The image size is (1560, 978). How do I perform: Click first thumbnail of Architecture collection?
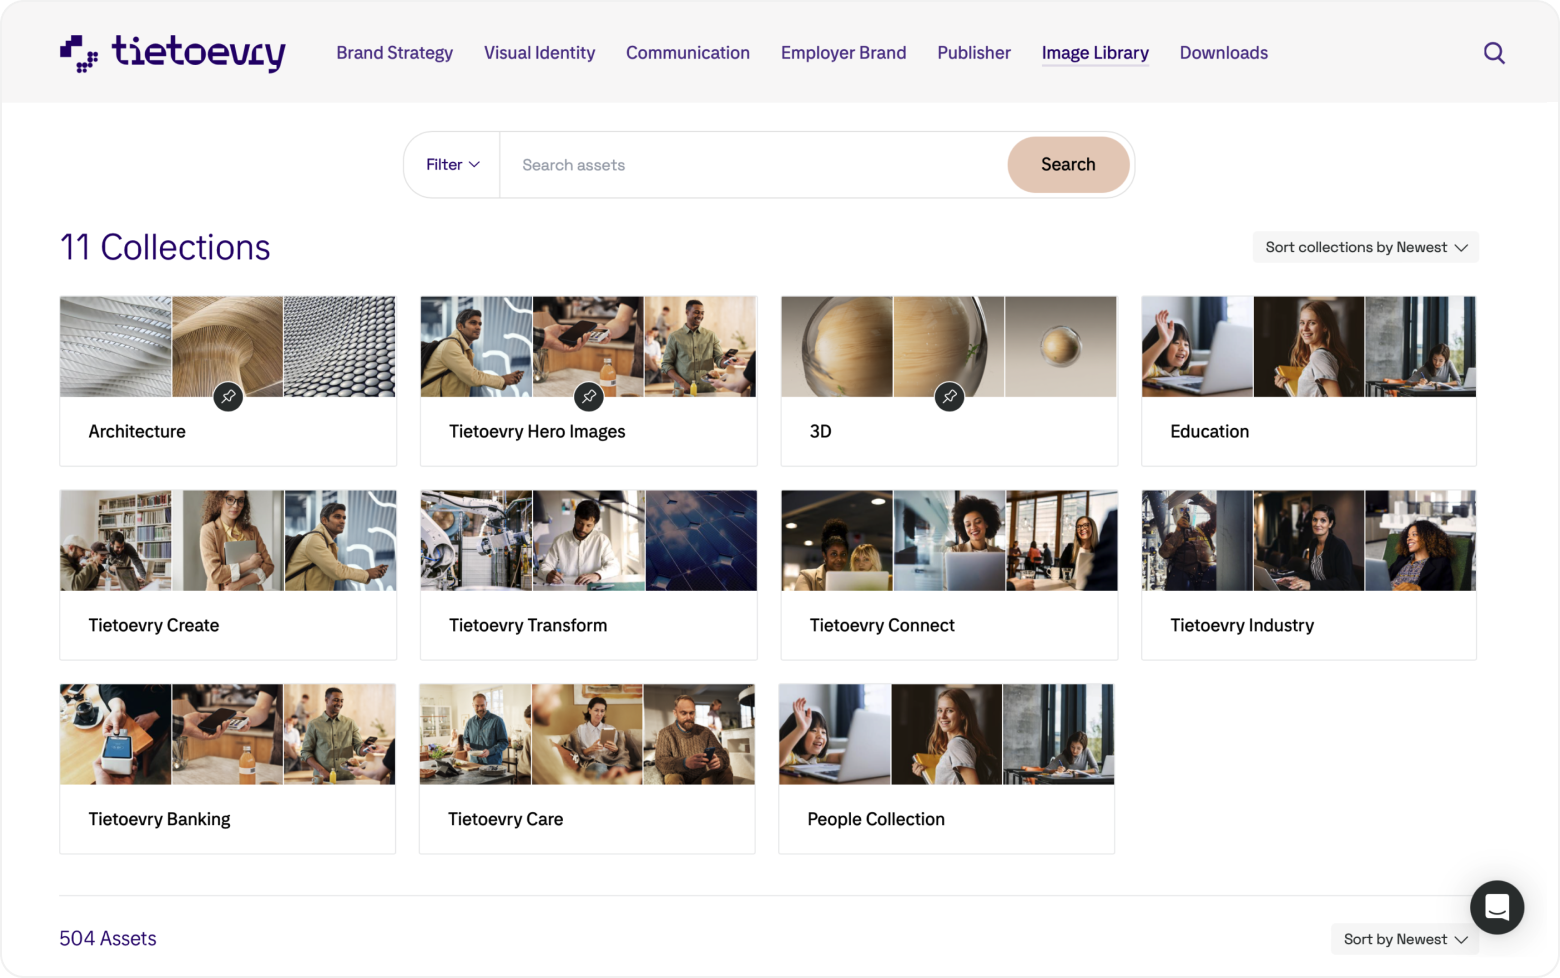(x=115, y=346)
